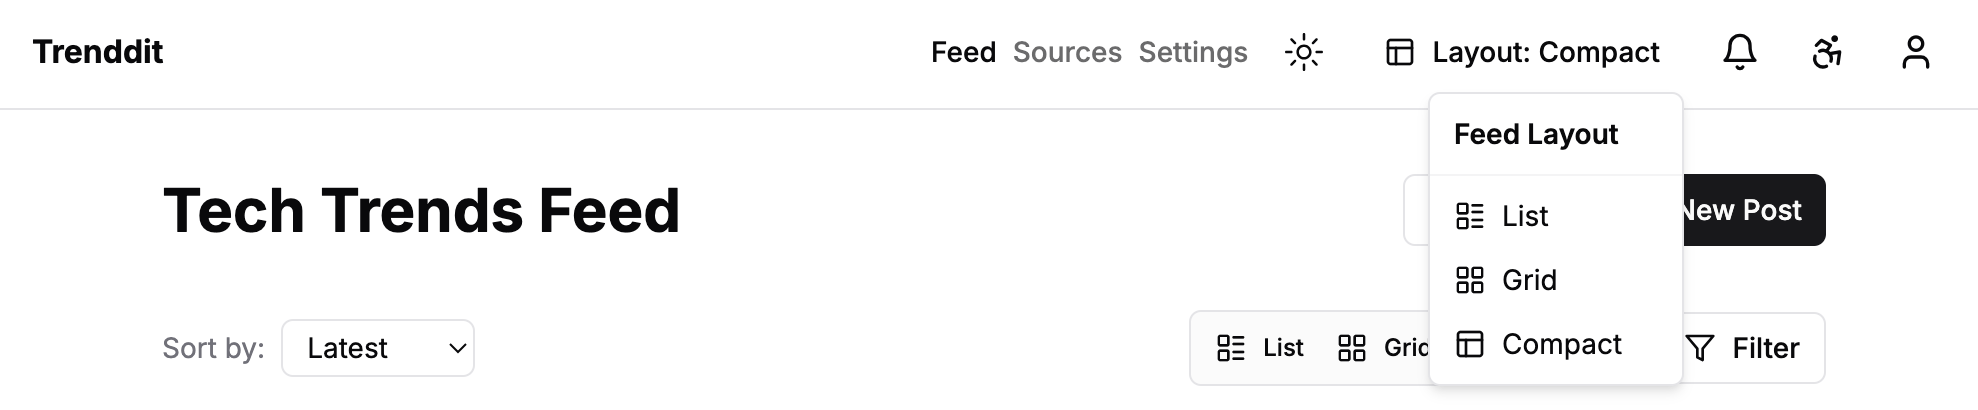This screenshot has height=410, width=1978.
Task: Expand the Sort by Latest dropdown
Action: [377, 348]
